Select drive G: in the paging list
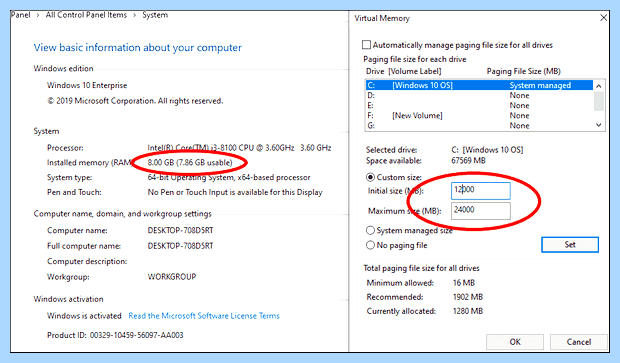The height and width of the screenshot is (363, 620). coord(479,125)
